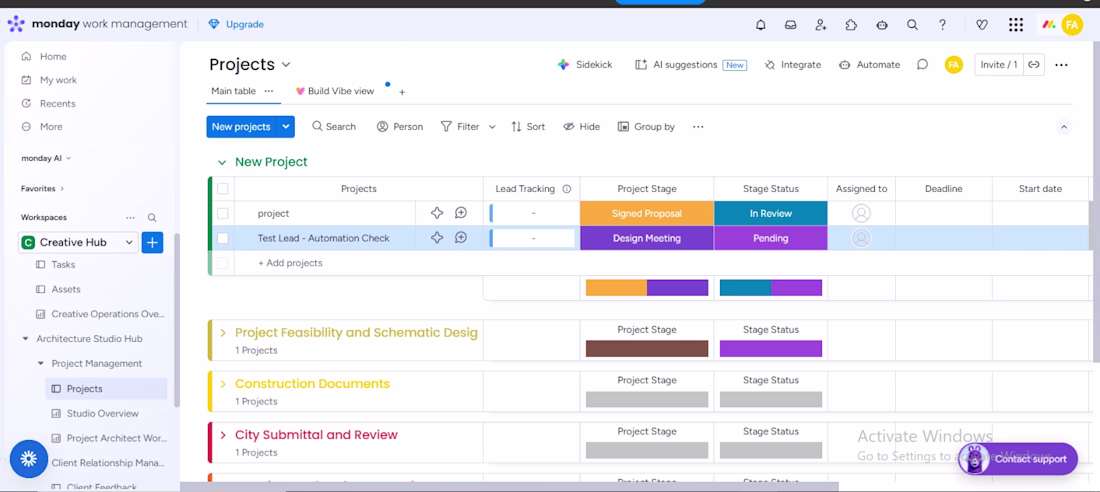
Task: Expand the Construction Documents group
Action: [x=223, y=384]
